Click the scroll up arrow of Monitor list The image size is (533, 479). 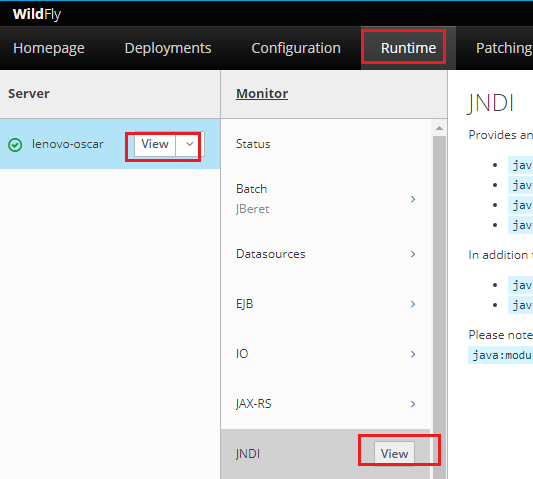coord(439,128)
